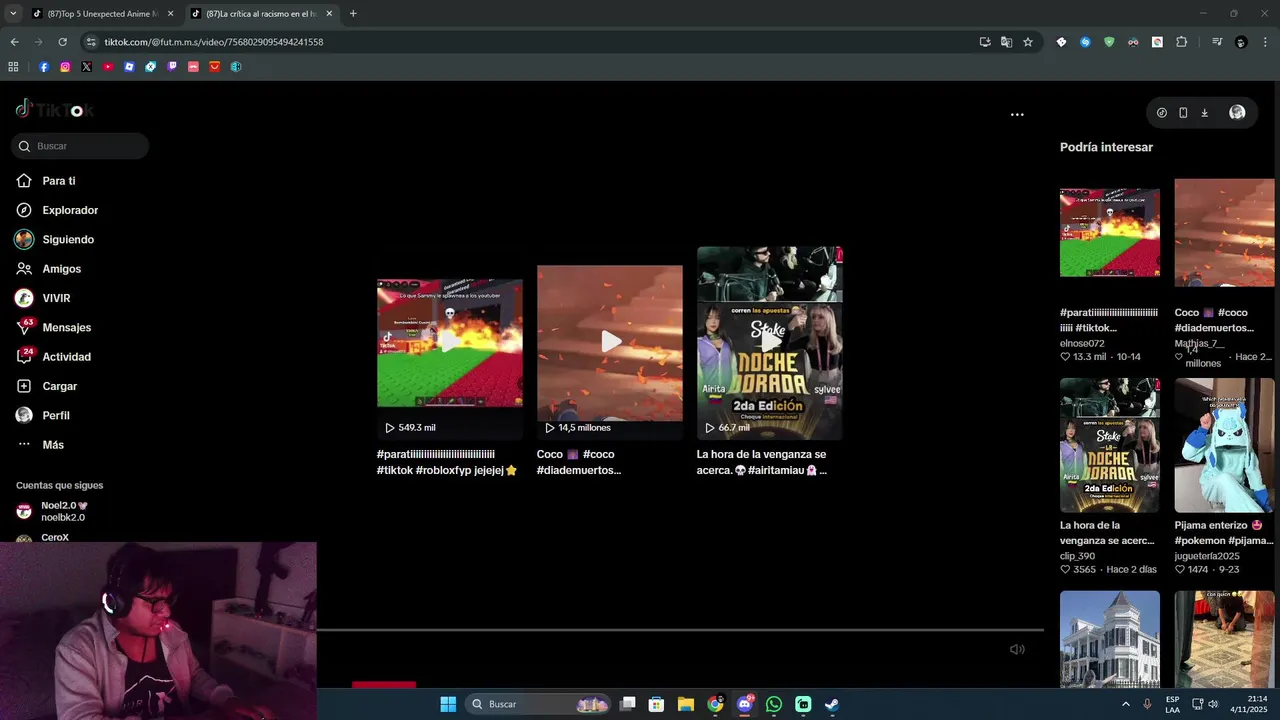The image size is (1280, 720).
Task: Open the Facebook bookmark
Action: 44,67
